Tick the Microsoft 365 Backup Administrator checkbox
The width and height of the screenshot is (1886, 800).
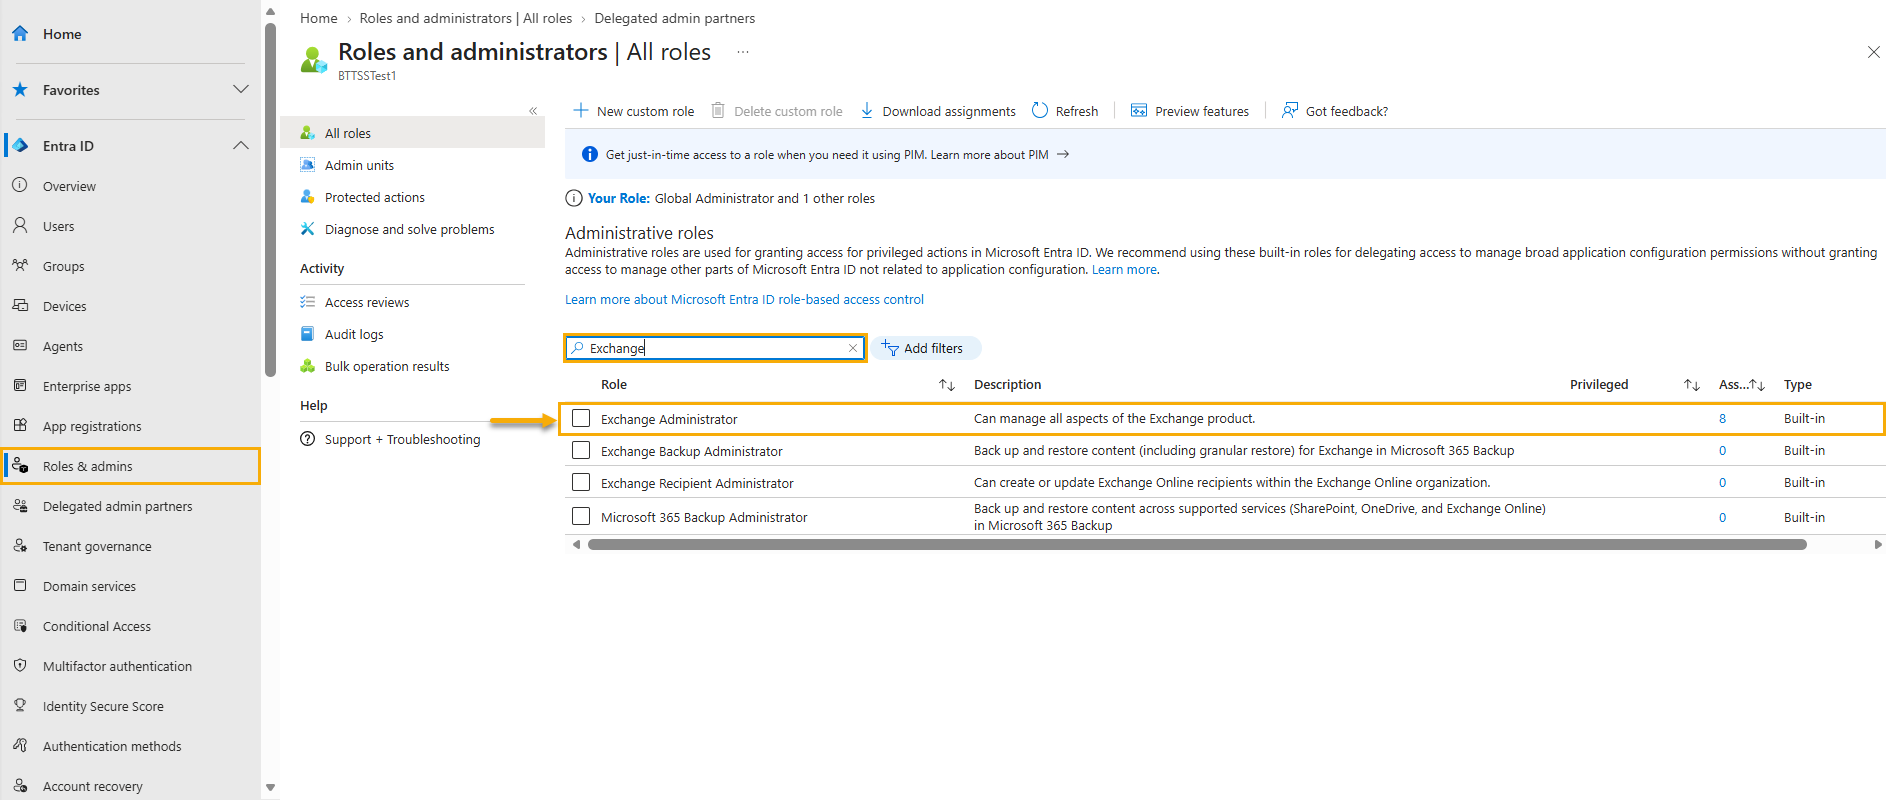coord(581,516)
